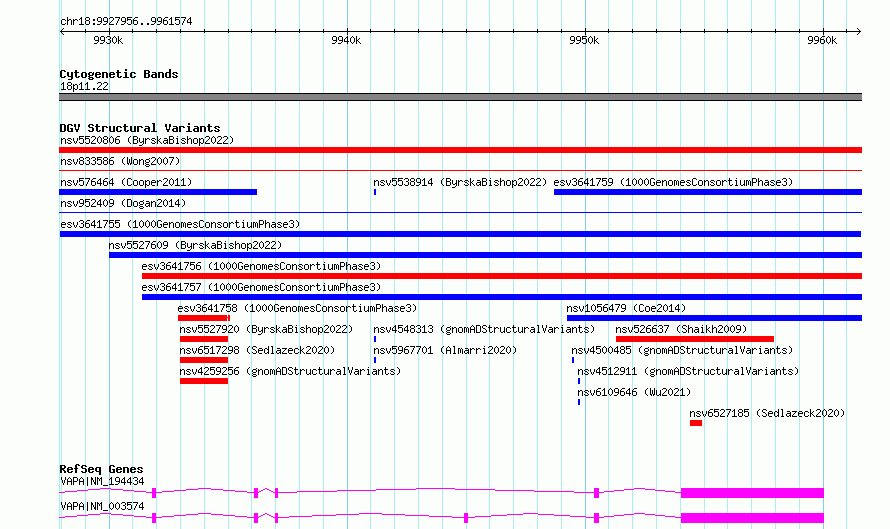This screenshot has height=529, width=890.
Task: Click the nsv5527609 (ByrskaBishop2022) label
Action: coord(195,245)
